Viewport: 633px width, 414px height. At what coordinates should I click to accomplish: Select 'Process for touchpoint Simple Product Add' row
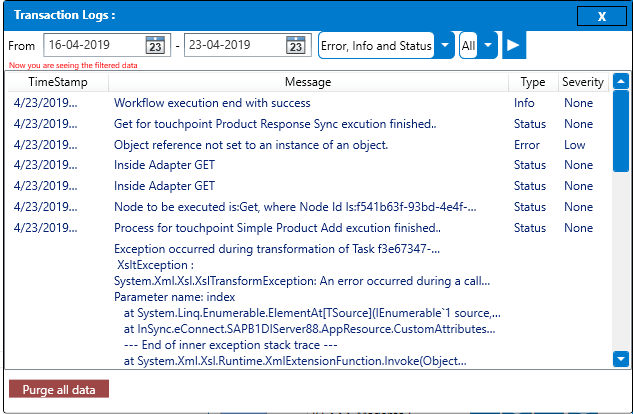[x=309, y=228]
